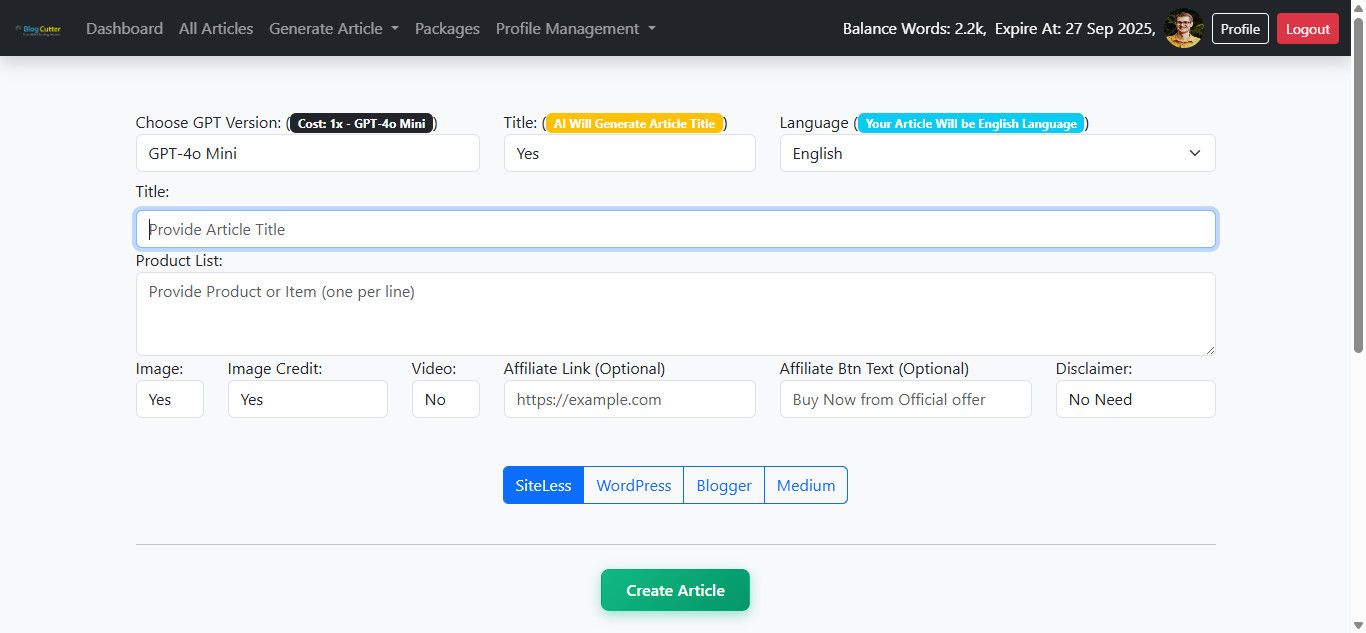Click the Profile button
The image size is (1366, 633).
pos(1240,29)
